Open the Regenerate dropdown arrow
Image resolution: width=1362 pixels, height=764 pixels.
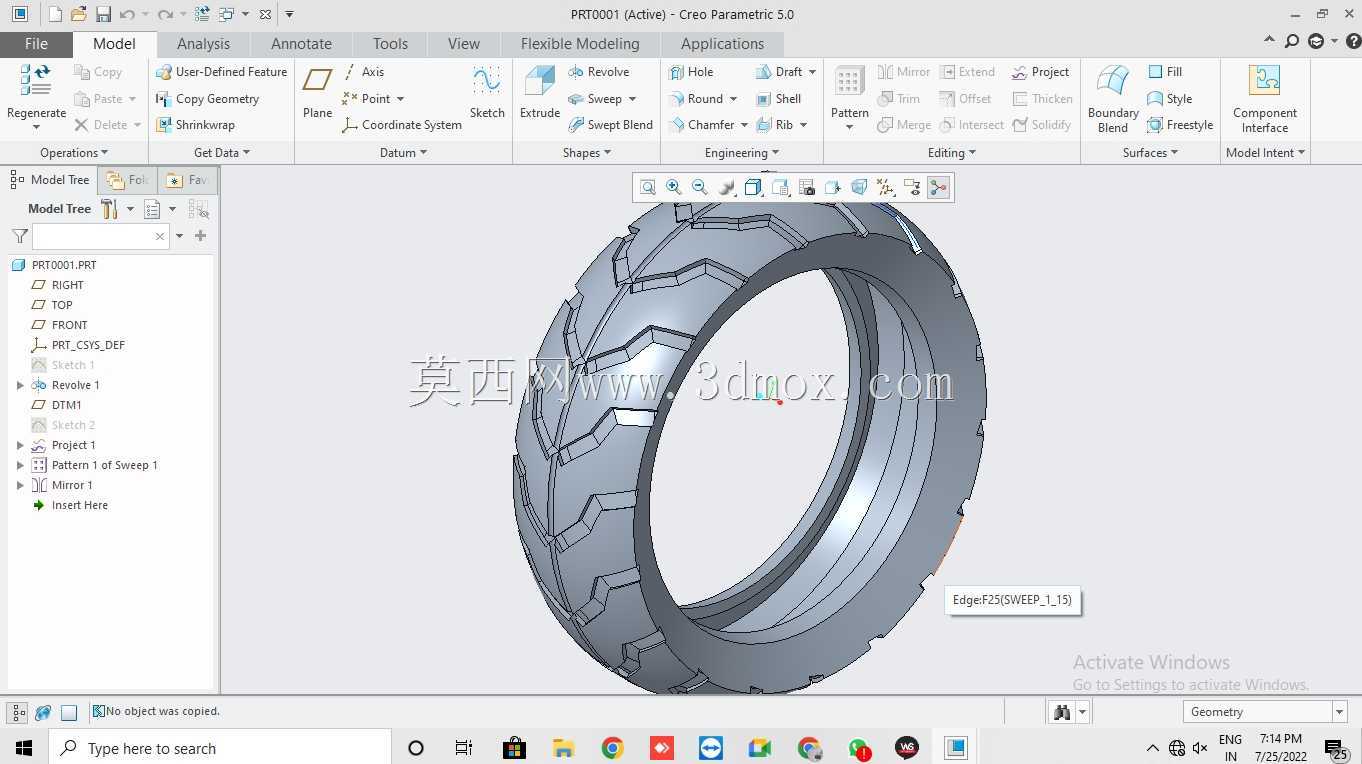pyautogui.click(x=37, y=128)
